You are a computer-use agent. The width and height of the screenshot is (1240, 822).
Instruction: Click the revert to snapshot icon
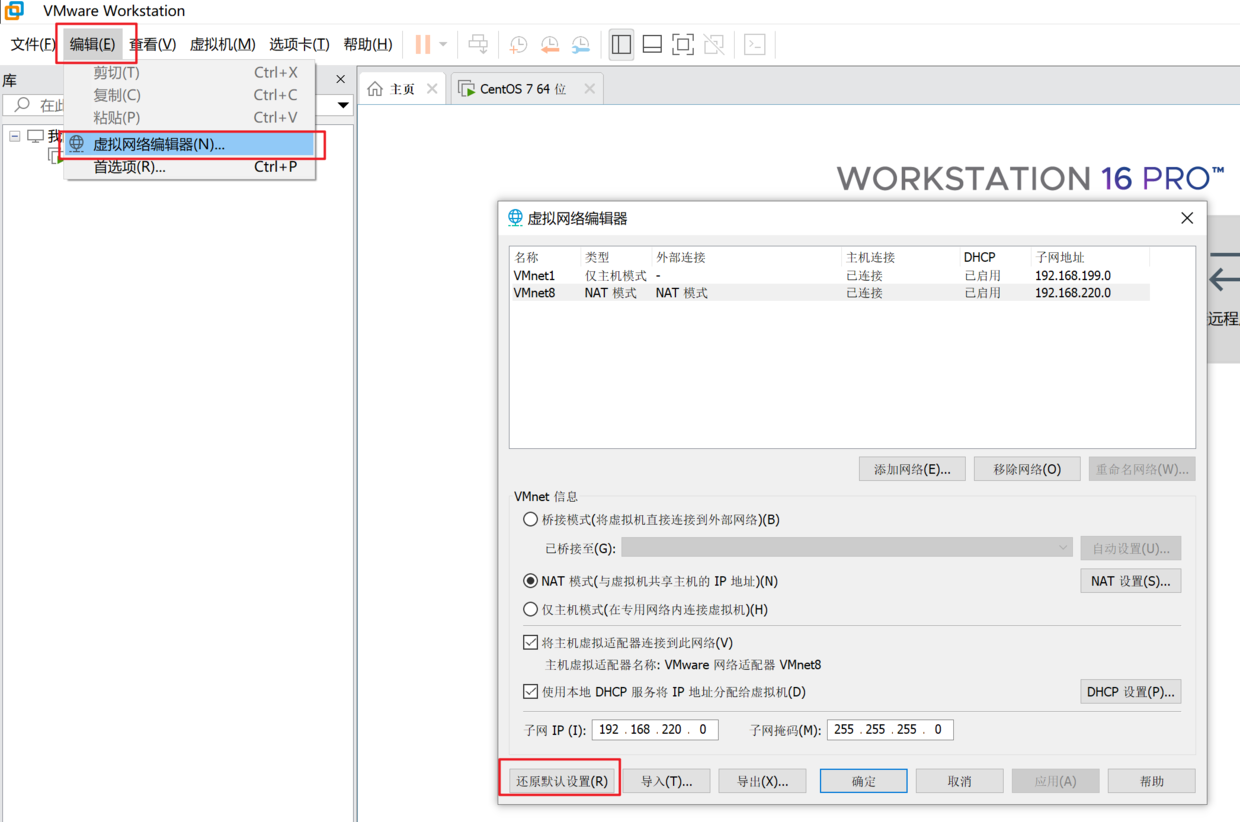550,44
